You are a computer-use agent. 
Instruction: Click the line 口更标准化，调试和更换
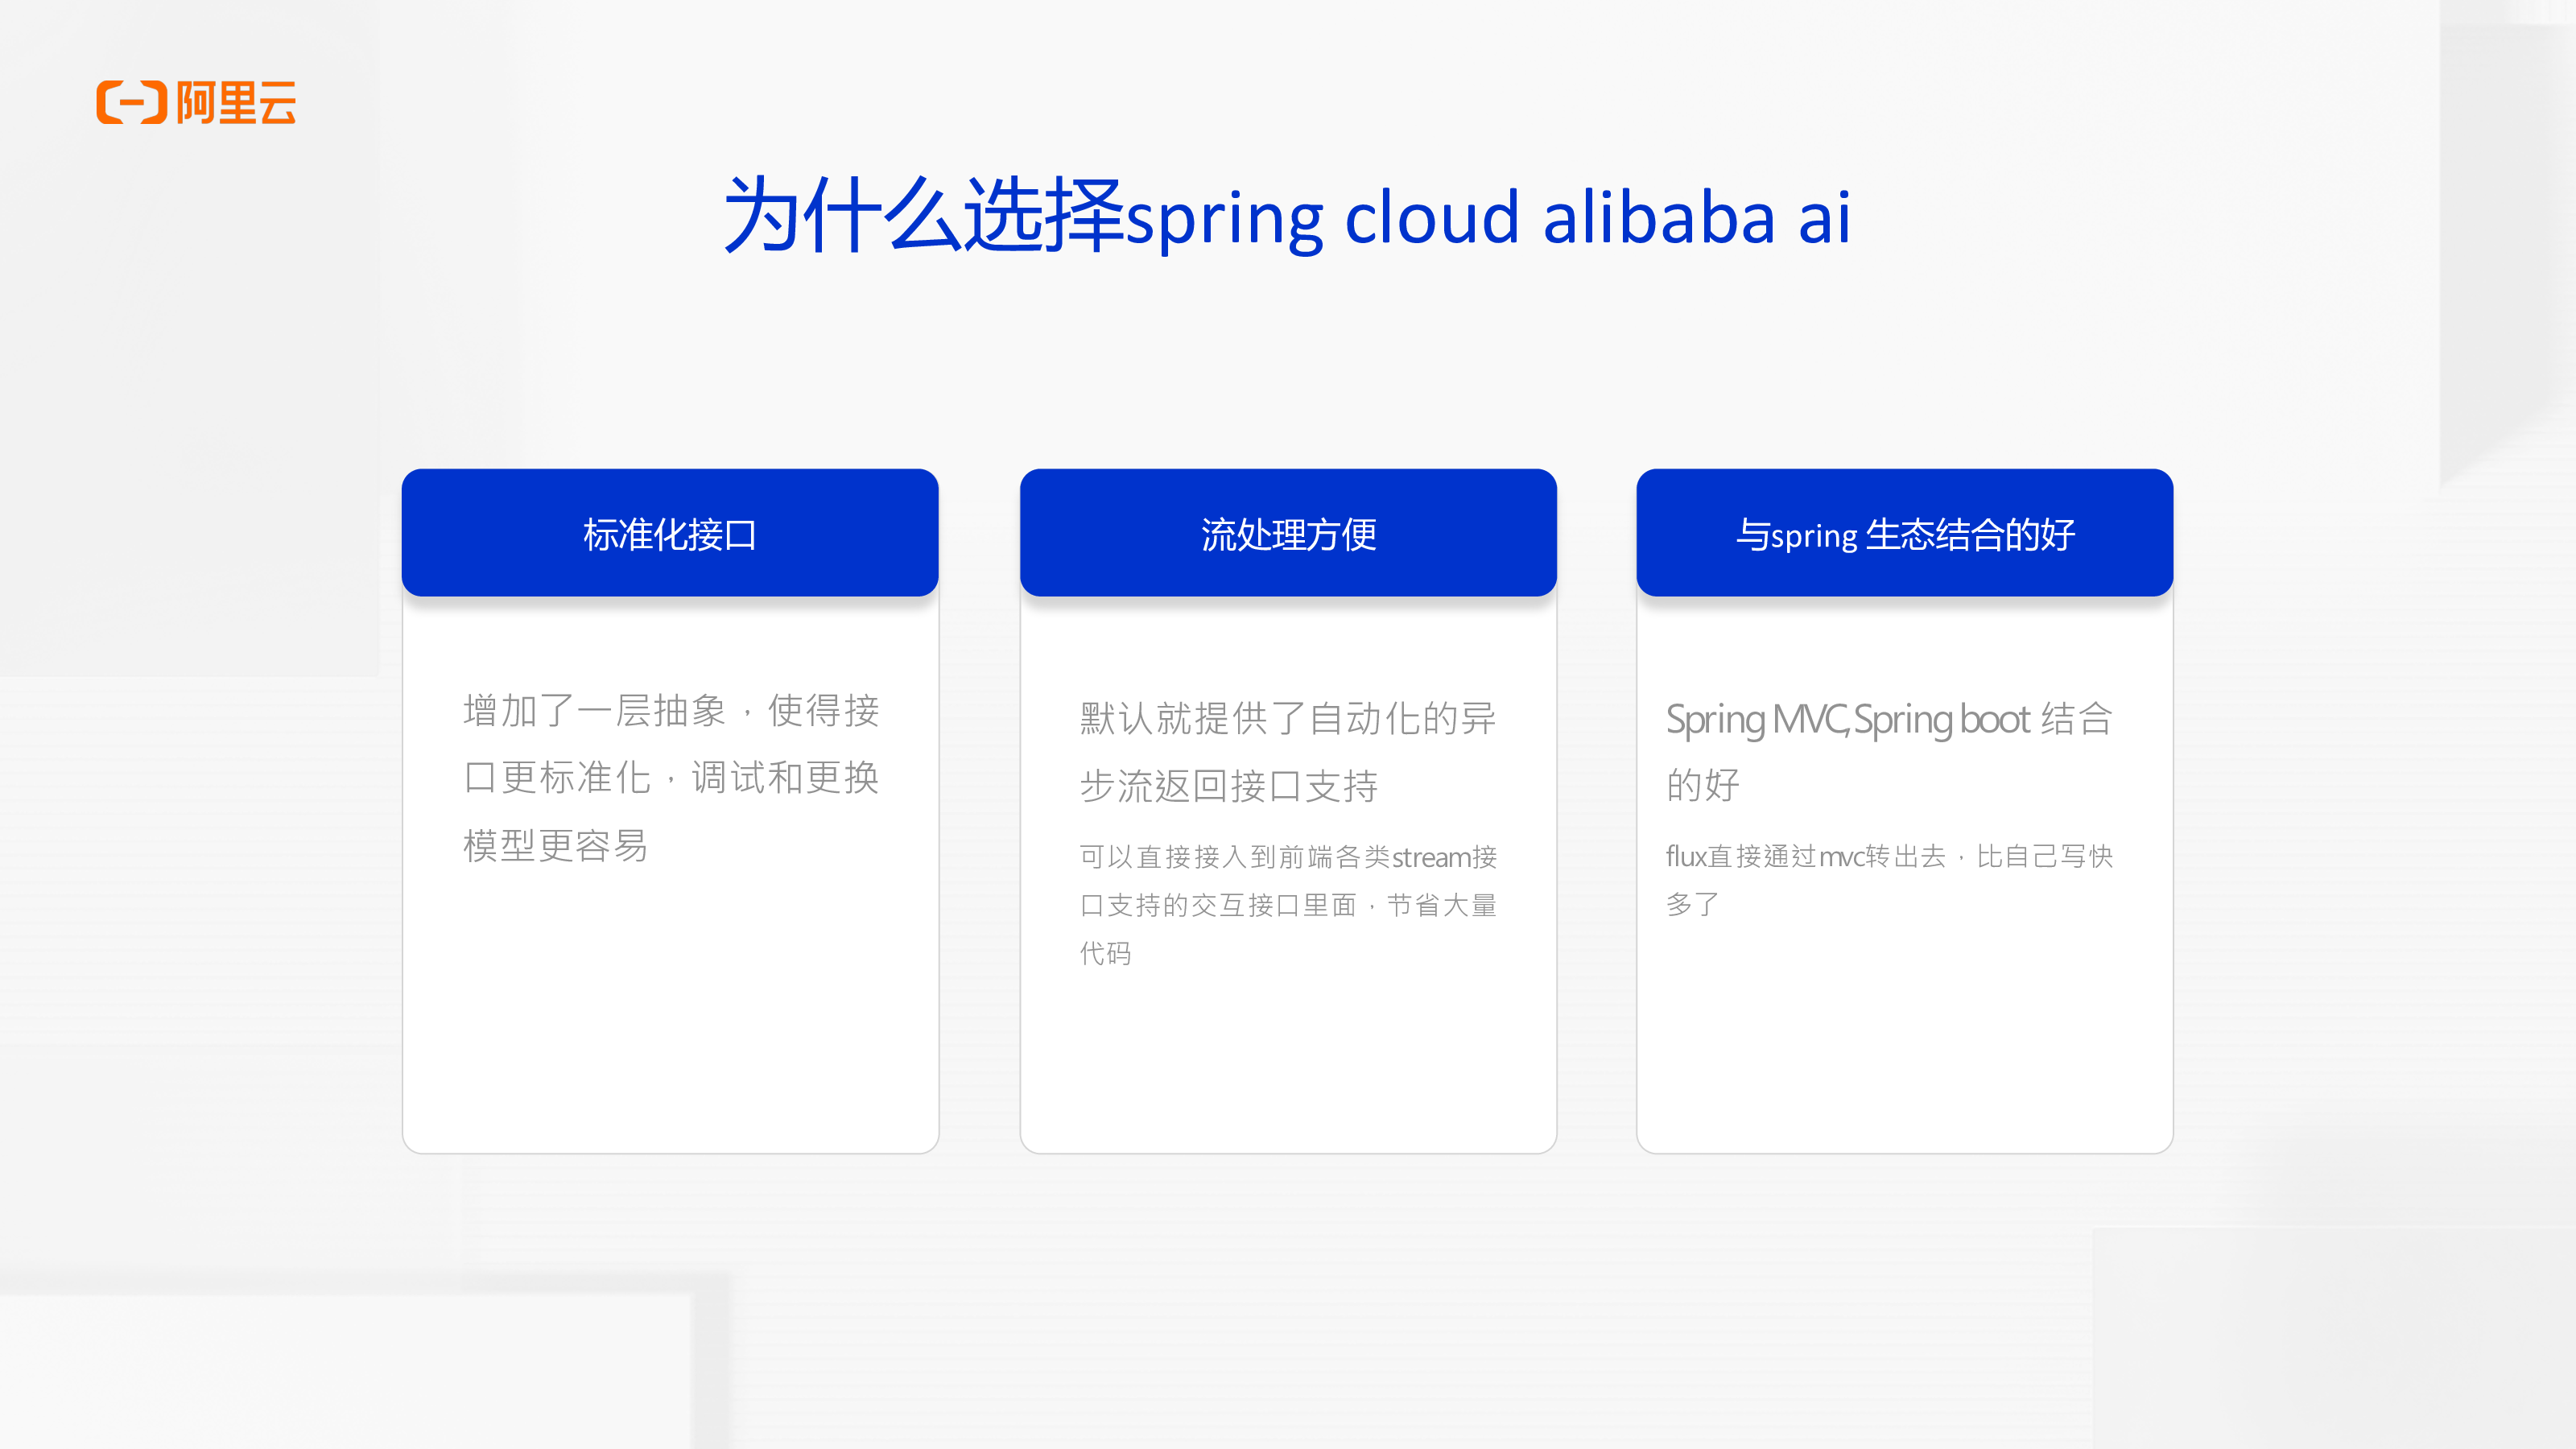(x=671, y=778)
